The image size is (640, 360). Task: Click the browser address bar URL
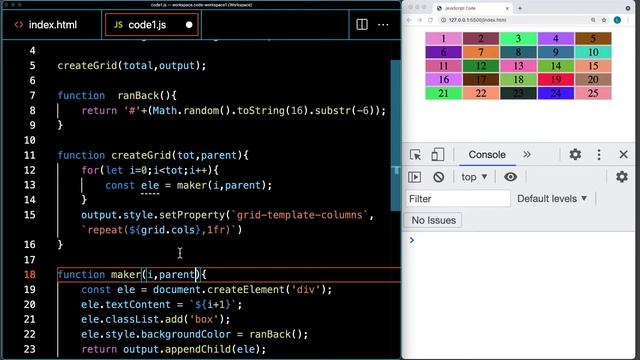pyautogui.click(x=477, y=20)
